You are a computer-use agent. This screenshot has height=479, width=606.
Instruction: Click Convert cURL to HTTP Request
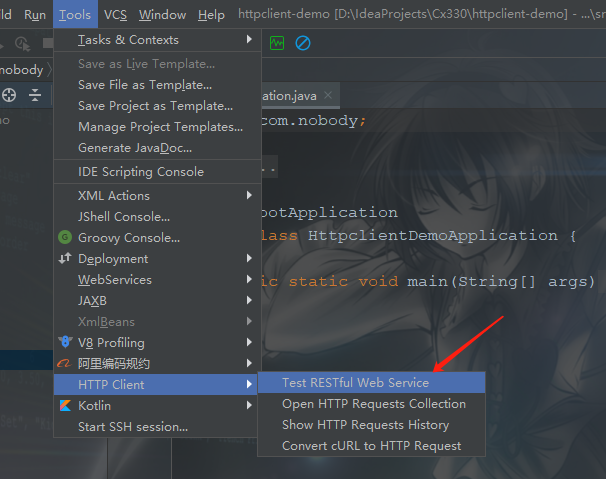pyautogui.click(x=371, y=445)
